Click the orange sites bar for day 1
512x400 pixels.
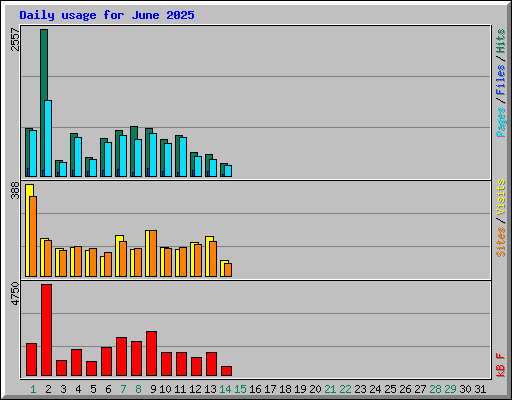pos(33,236)
